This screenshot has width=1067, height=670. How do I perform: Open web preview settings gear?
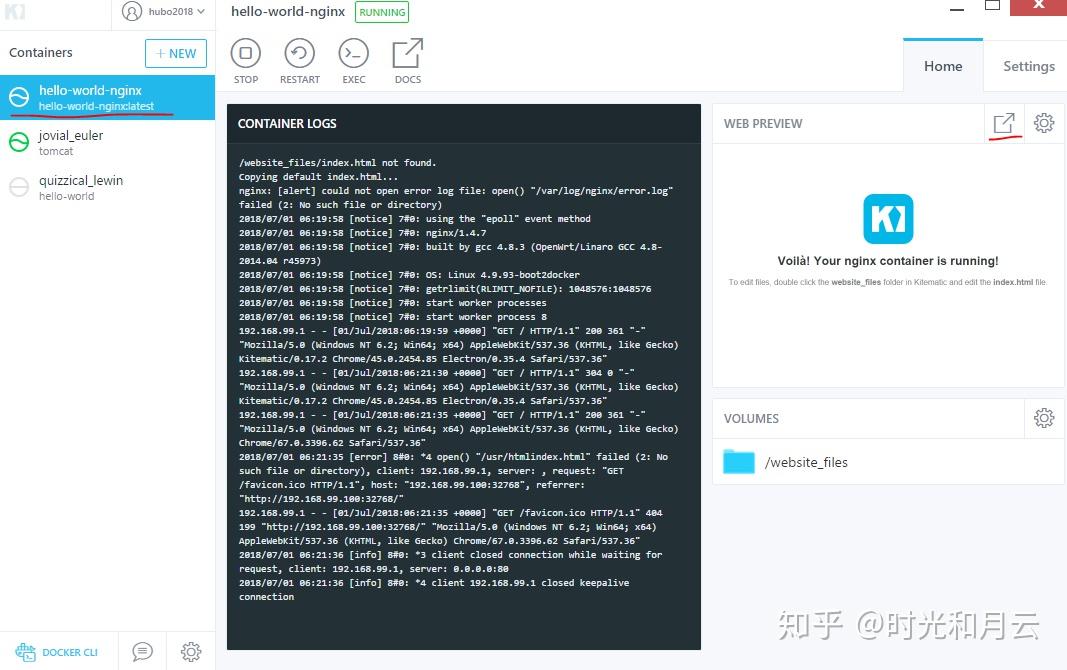[1044, 123]
